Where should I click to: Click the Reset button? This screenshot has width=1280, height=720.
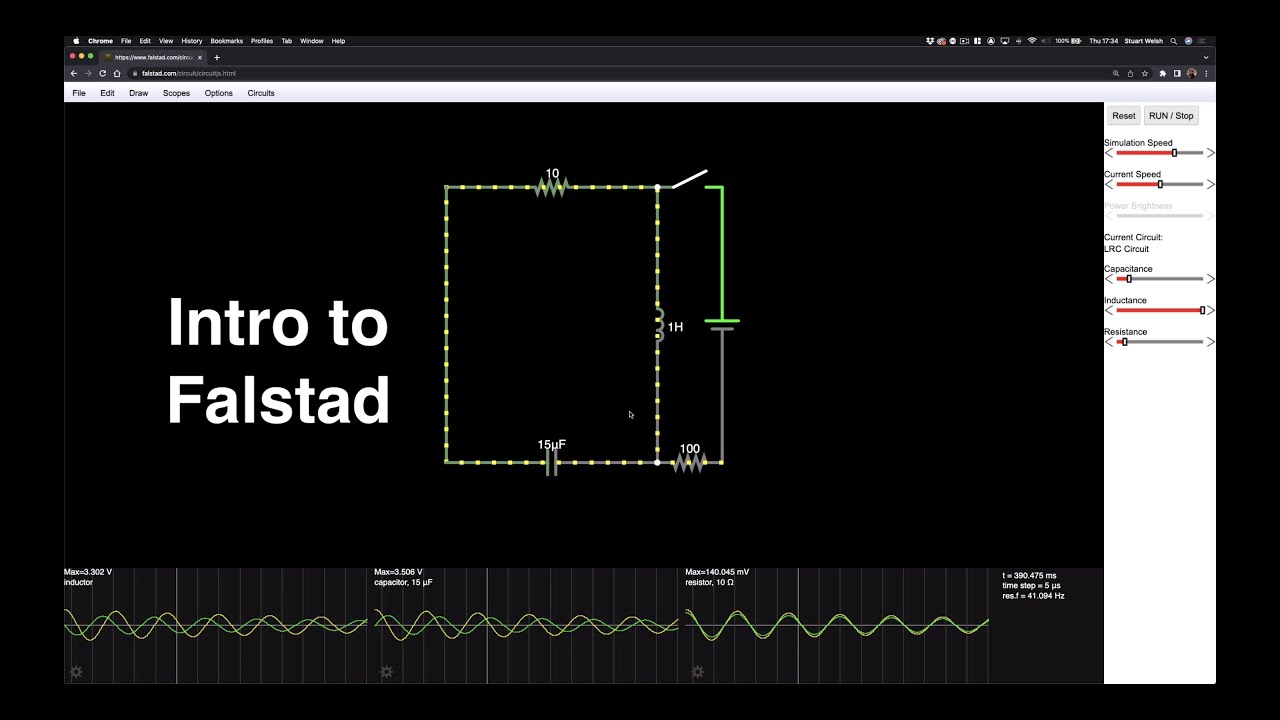[x=1124, y=116]
